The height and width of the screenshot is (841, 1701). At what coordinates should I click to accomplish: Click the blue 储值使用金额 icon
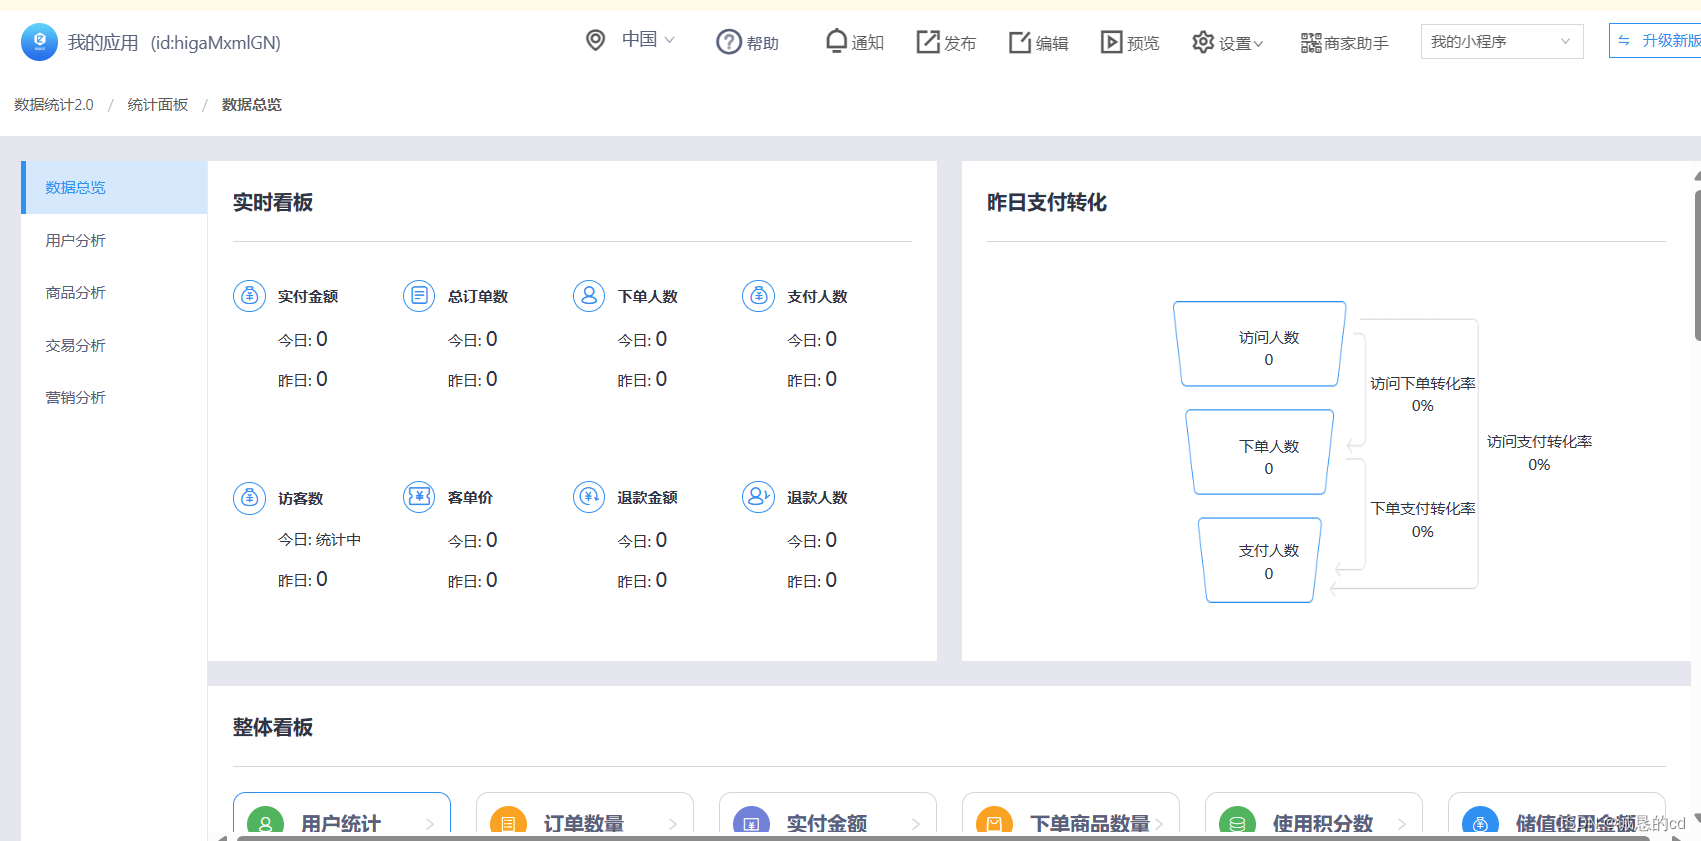click(x=1480, y=820)
